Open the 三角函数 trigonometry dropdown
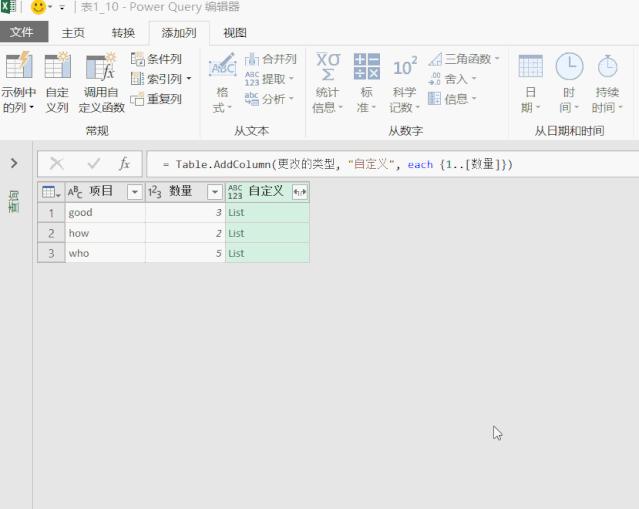The width and height of the screenshot is (639, 509). (464, 59)
